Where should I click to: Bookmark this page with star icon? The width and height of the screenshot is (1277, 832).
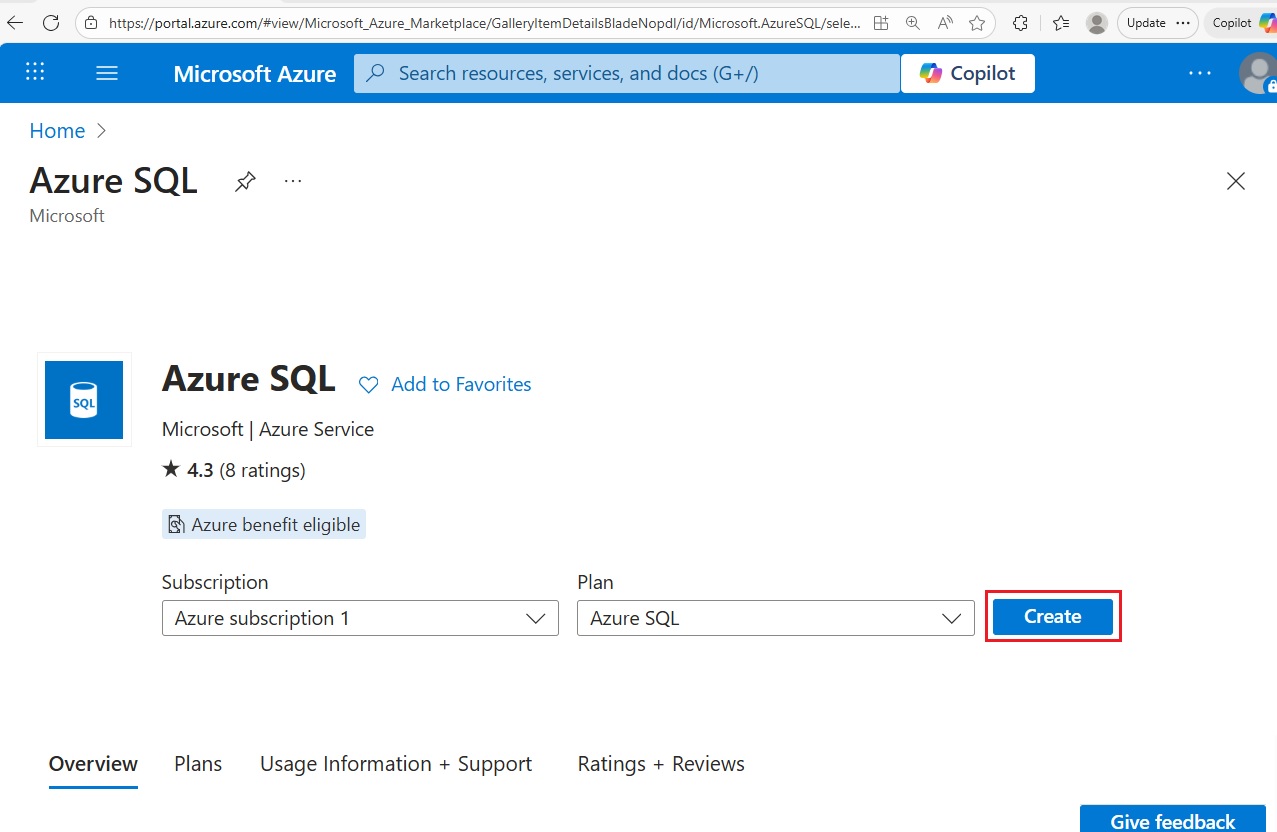point(977,23)
